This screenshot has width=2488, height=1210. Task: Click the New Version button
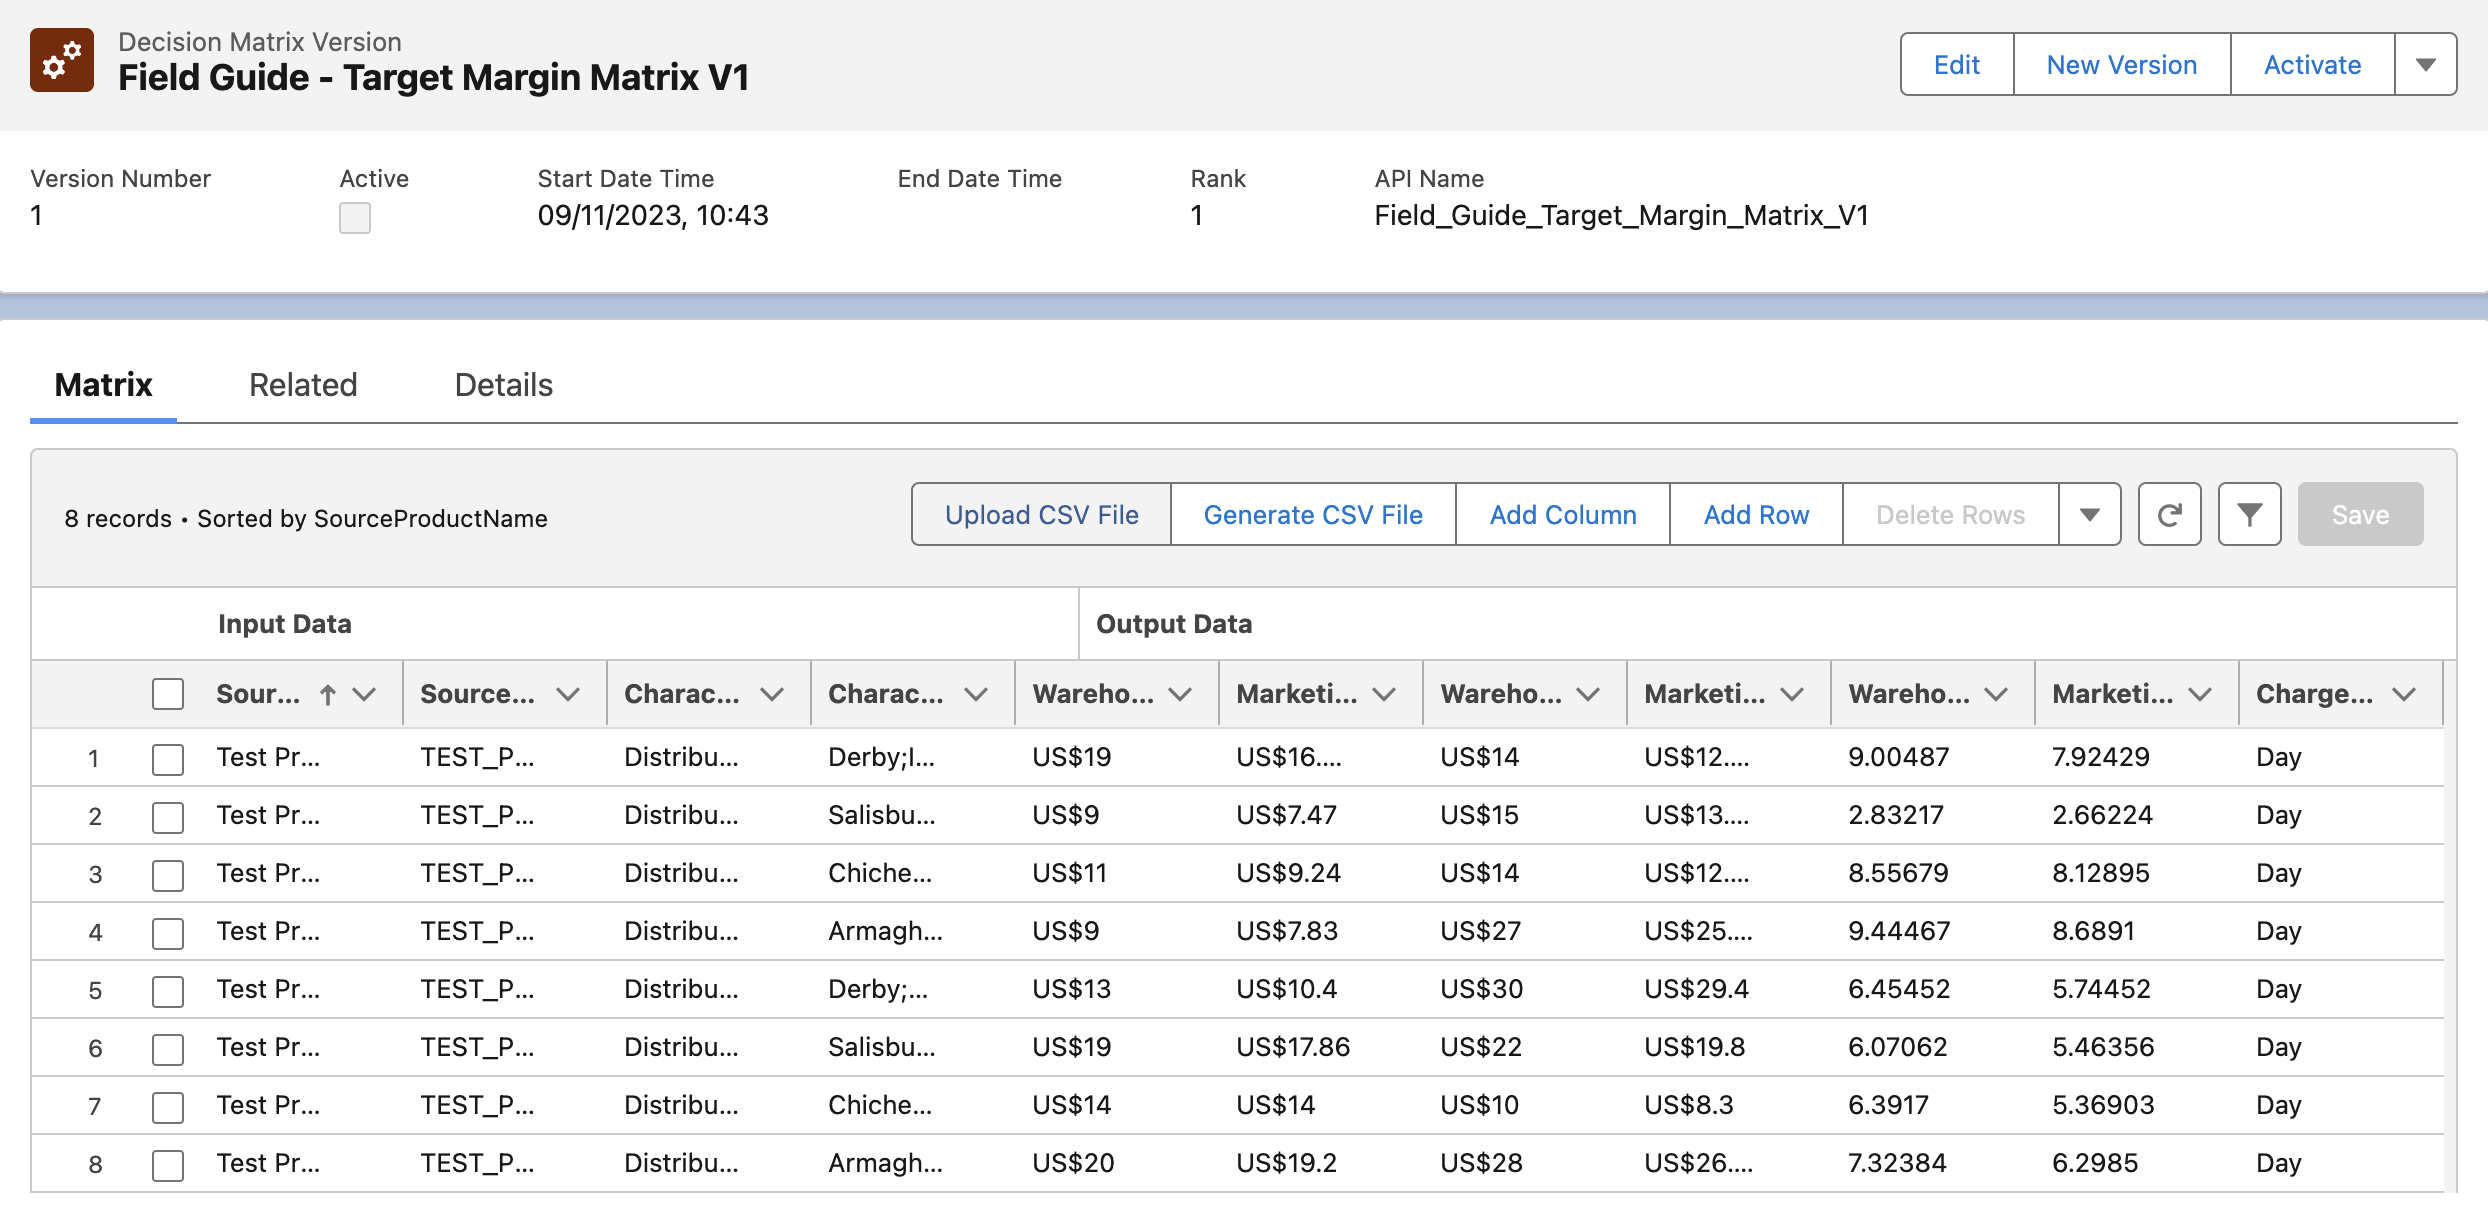point(2122,64)
